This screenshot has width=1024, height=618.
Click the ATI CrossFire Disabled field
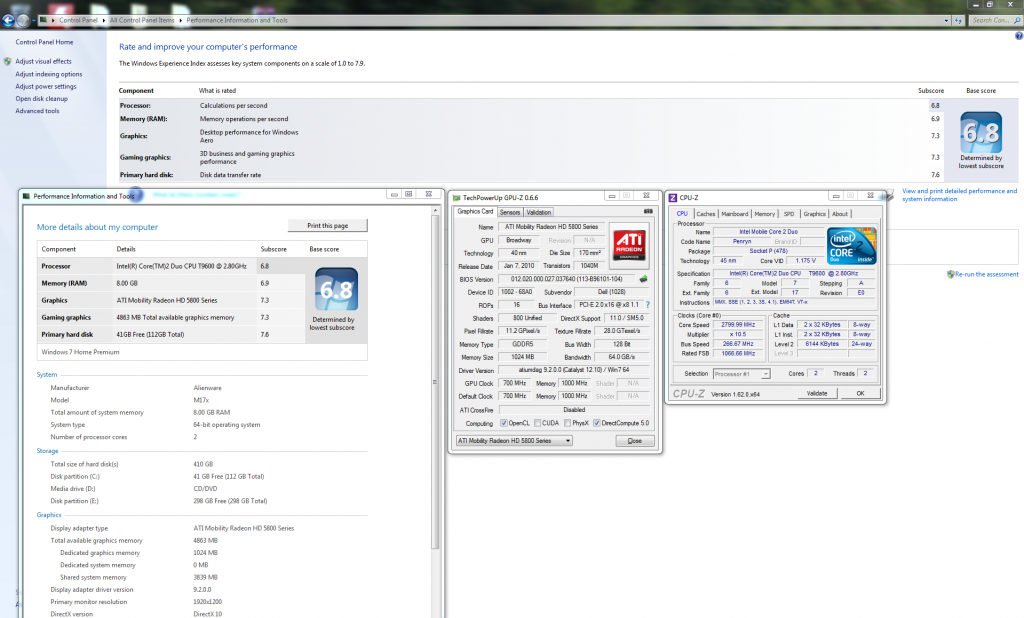coord(574,410)
